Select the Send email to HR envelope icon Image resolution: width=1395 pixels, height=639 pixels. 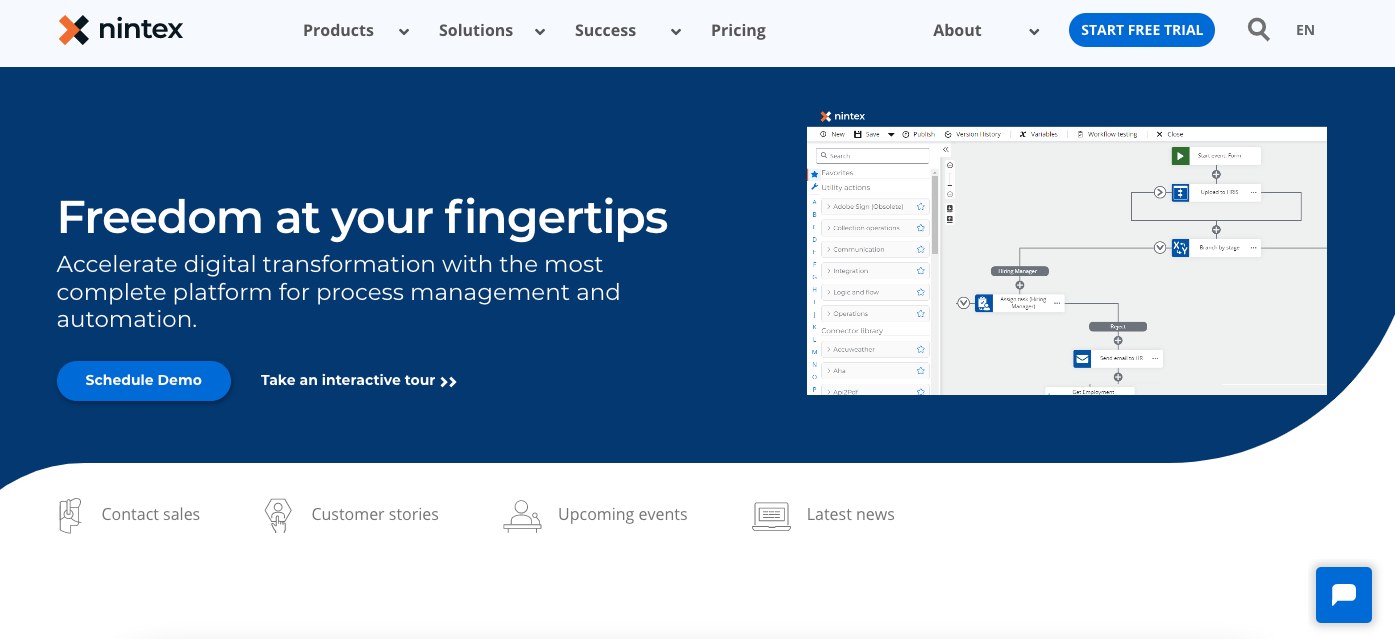click(1082, 358)
